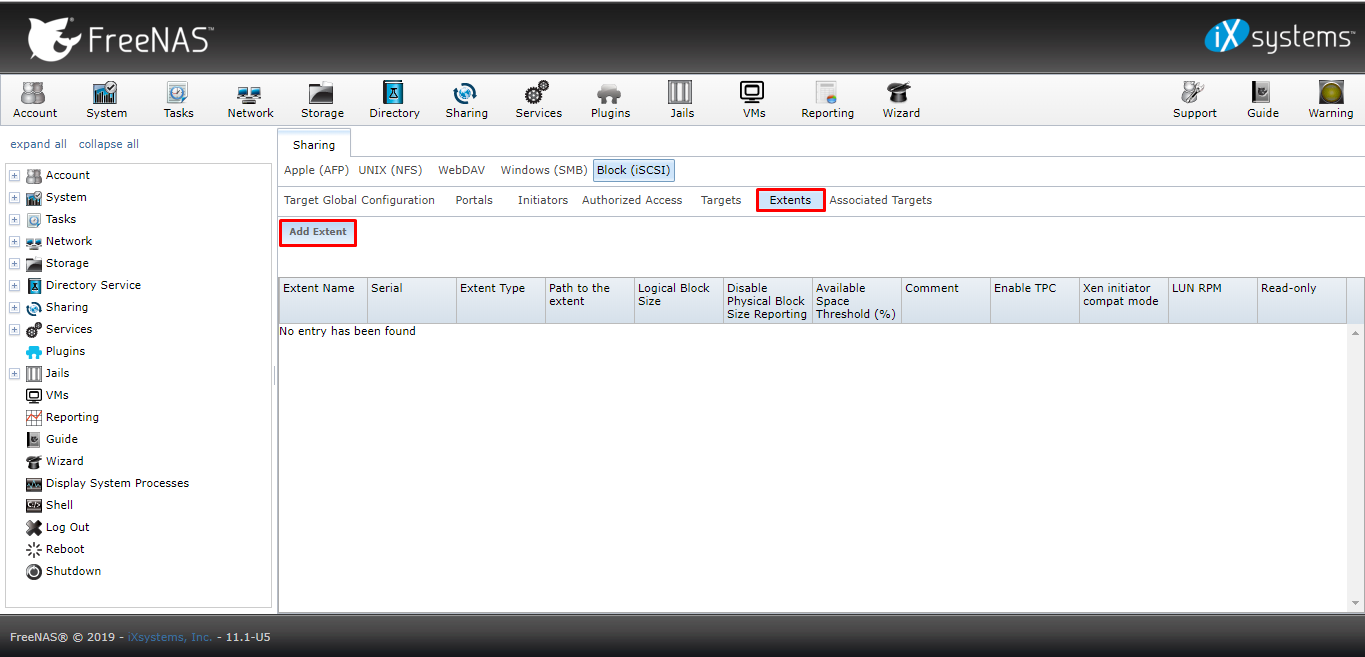Expand the Tasks tree node

15,219
